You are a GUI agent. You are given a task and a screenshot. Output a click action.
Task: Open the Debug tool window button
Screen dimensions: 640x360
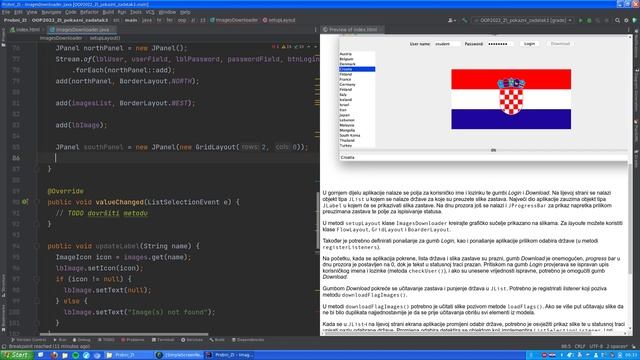coord(82,340)
